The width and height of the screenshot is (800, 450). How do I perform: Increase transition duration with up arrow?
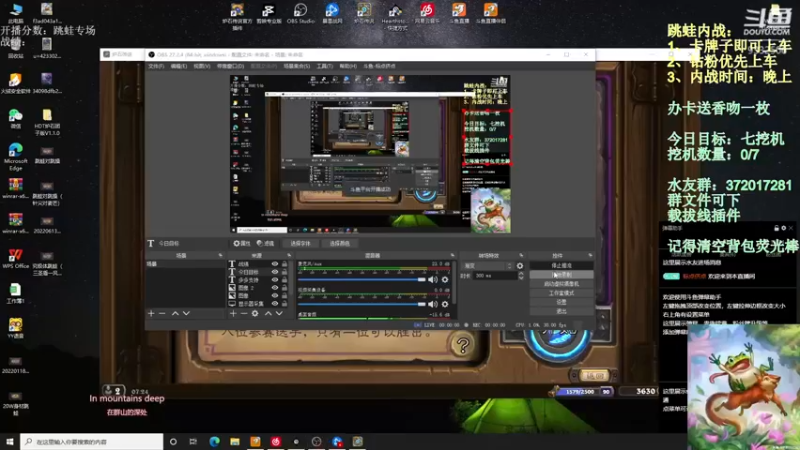(521, 274)
